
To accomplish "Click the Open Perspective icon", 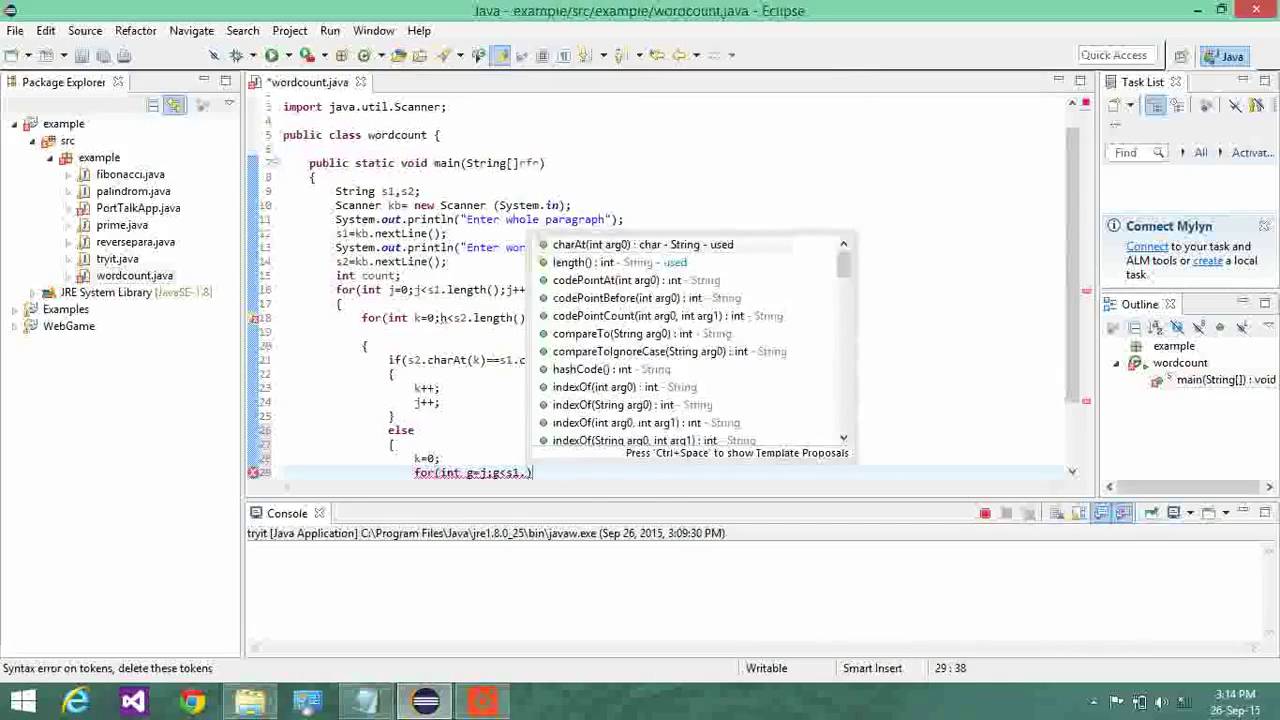I will coord(1181,56).
